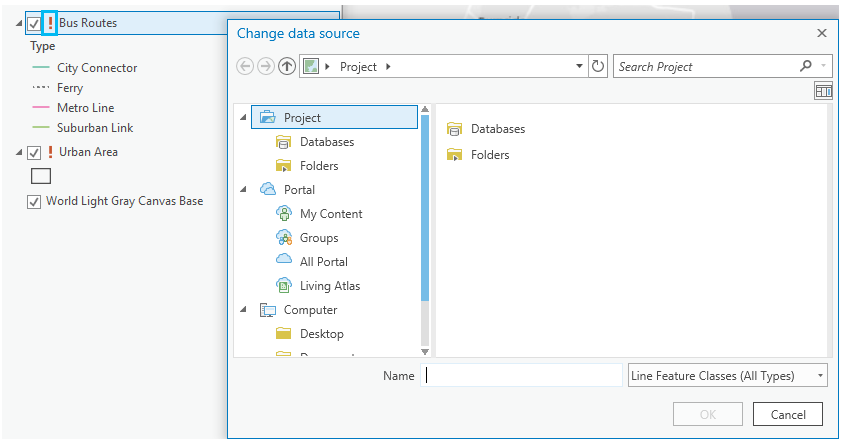The image size is (846, 444).
Task: Click the red exclamation beside Urban Area
Action: pyautogui.click(x=50, y=152)
